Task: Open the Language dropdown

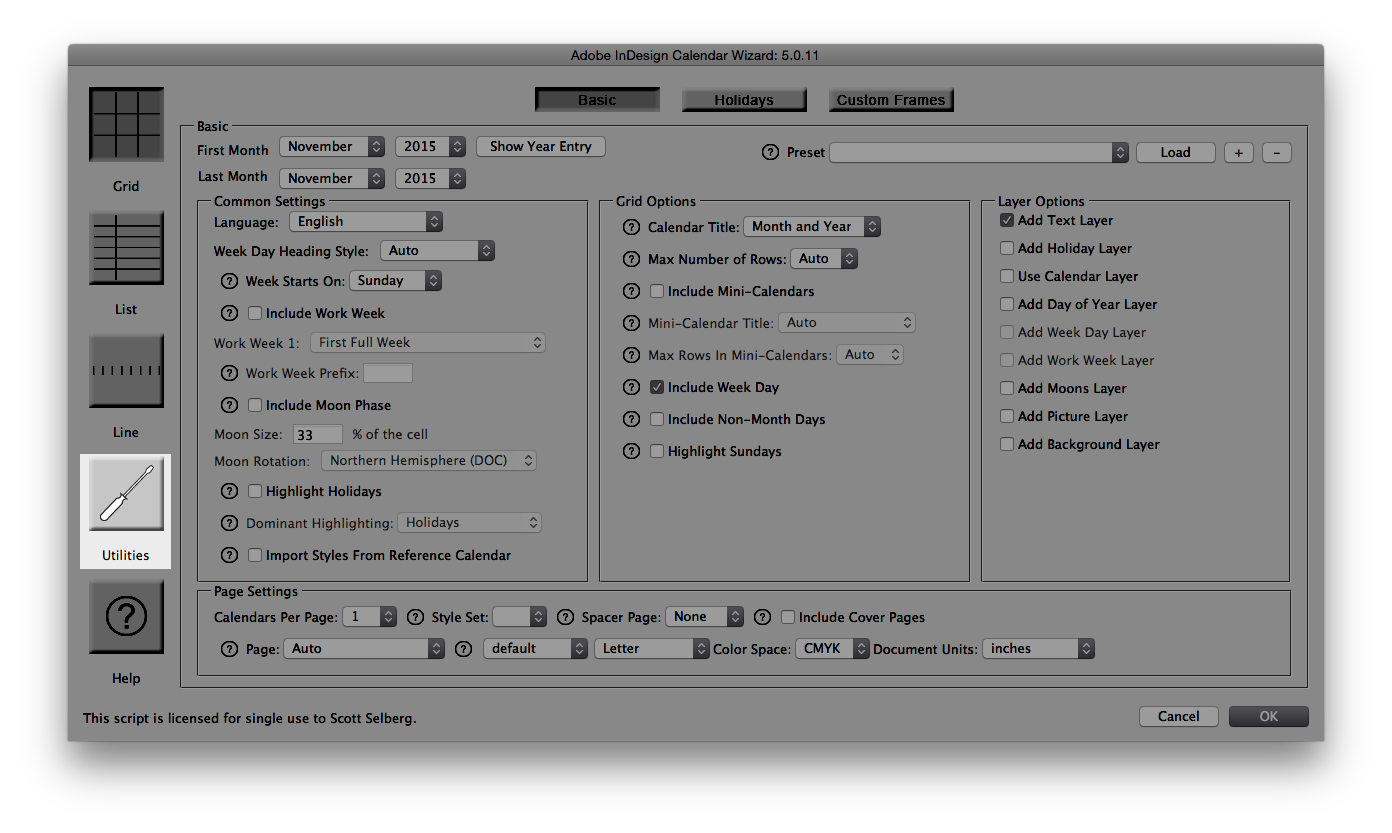Action: click(x=366, y=222)
